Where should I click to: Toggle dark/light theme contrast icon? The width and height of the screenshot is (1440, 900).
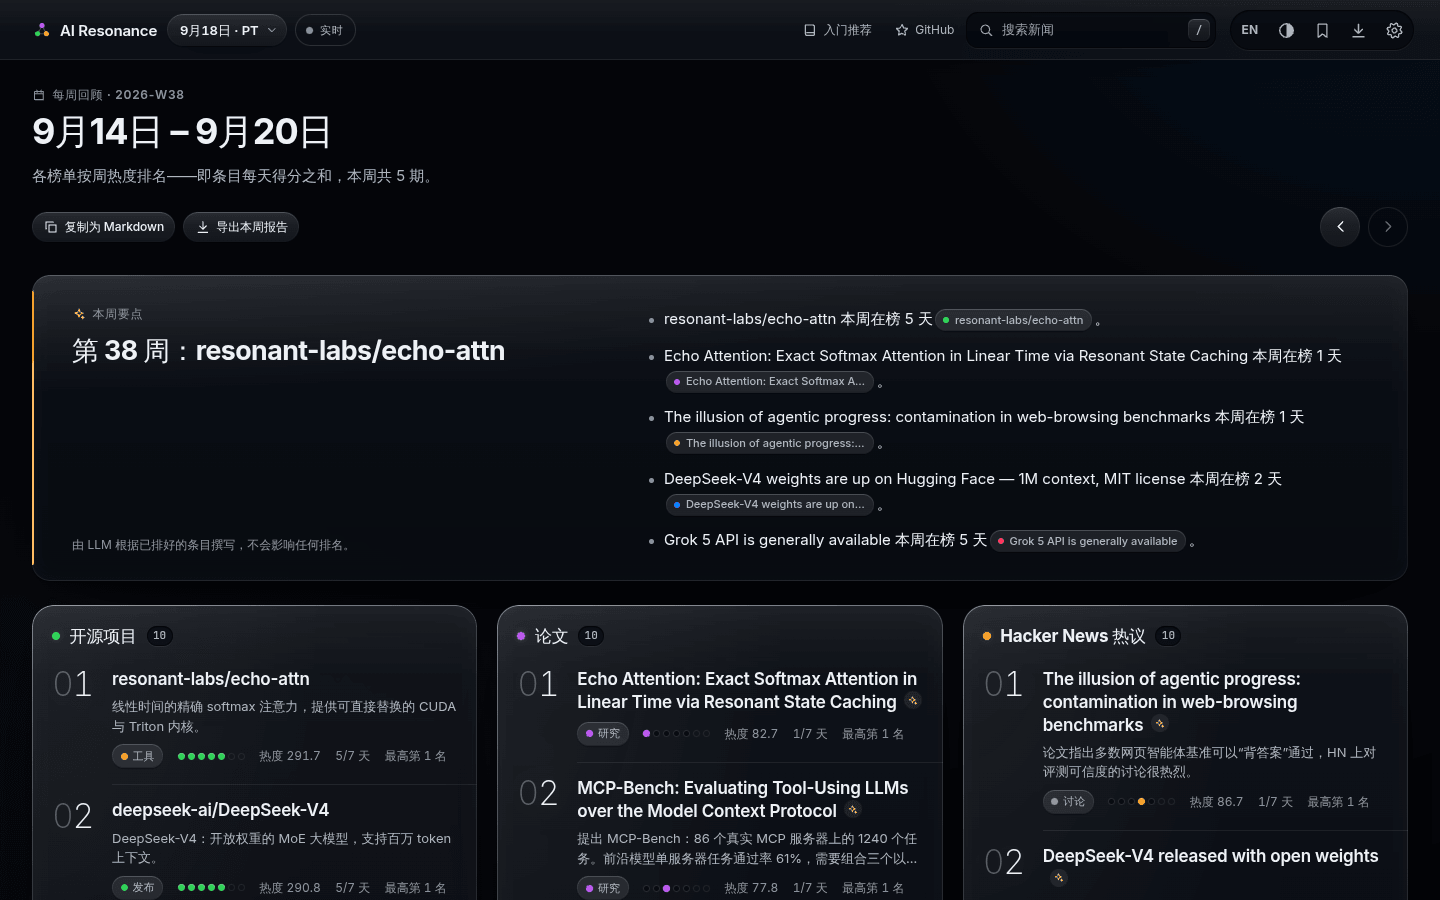pos(1286,30)
